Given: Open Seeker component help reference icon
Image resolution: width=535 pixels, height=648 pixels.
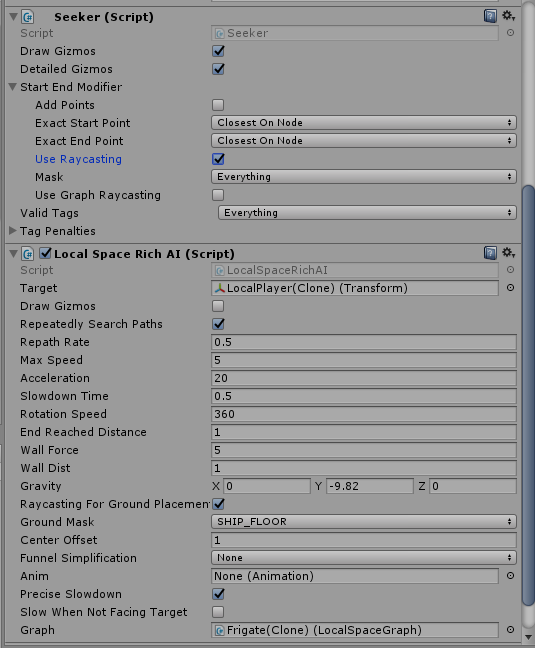Looking at the screenshot, I should pos(490,17).
